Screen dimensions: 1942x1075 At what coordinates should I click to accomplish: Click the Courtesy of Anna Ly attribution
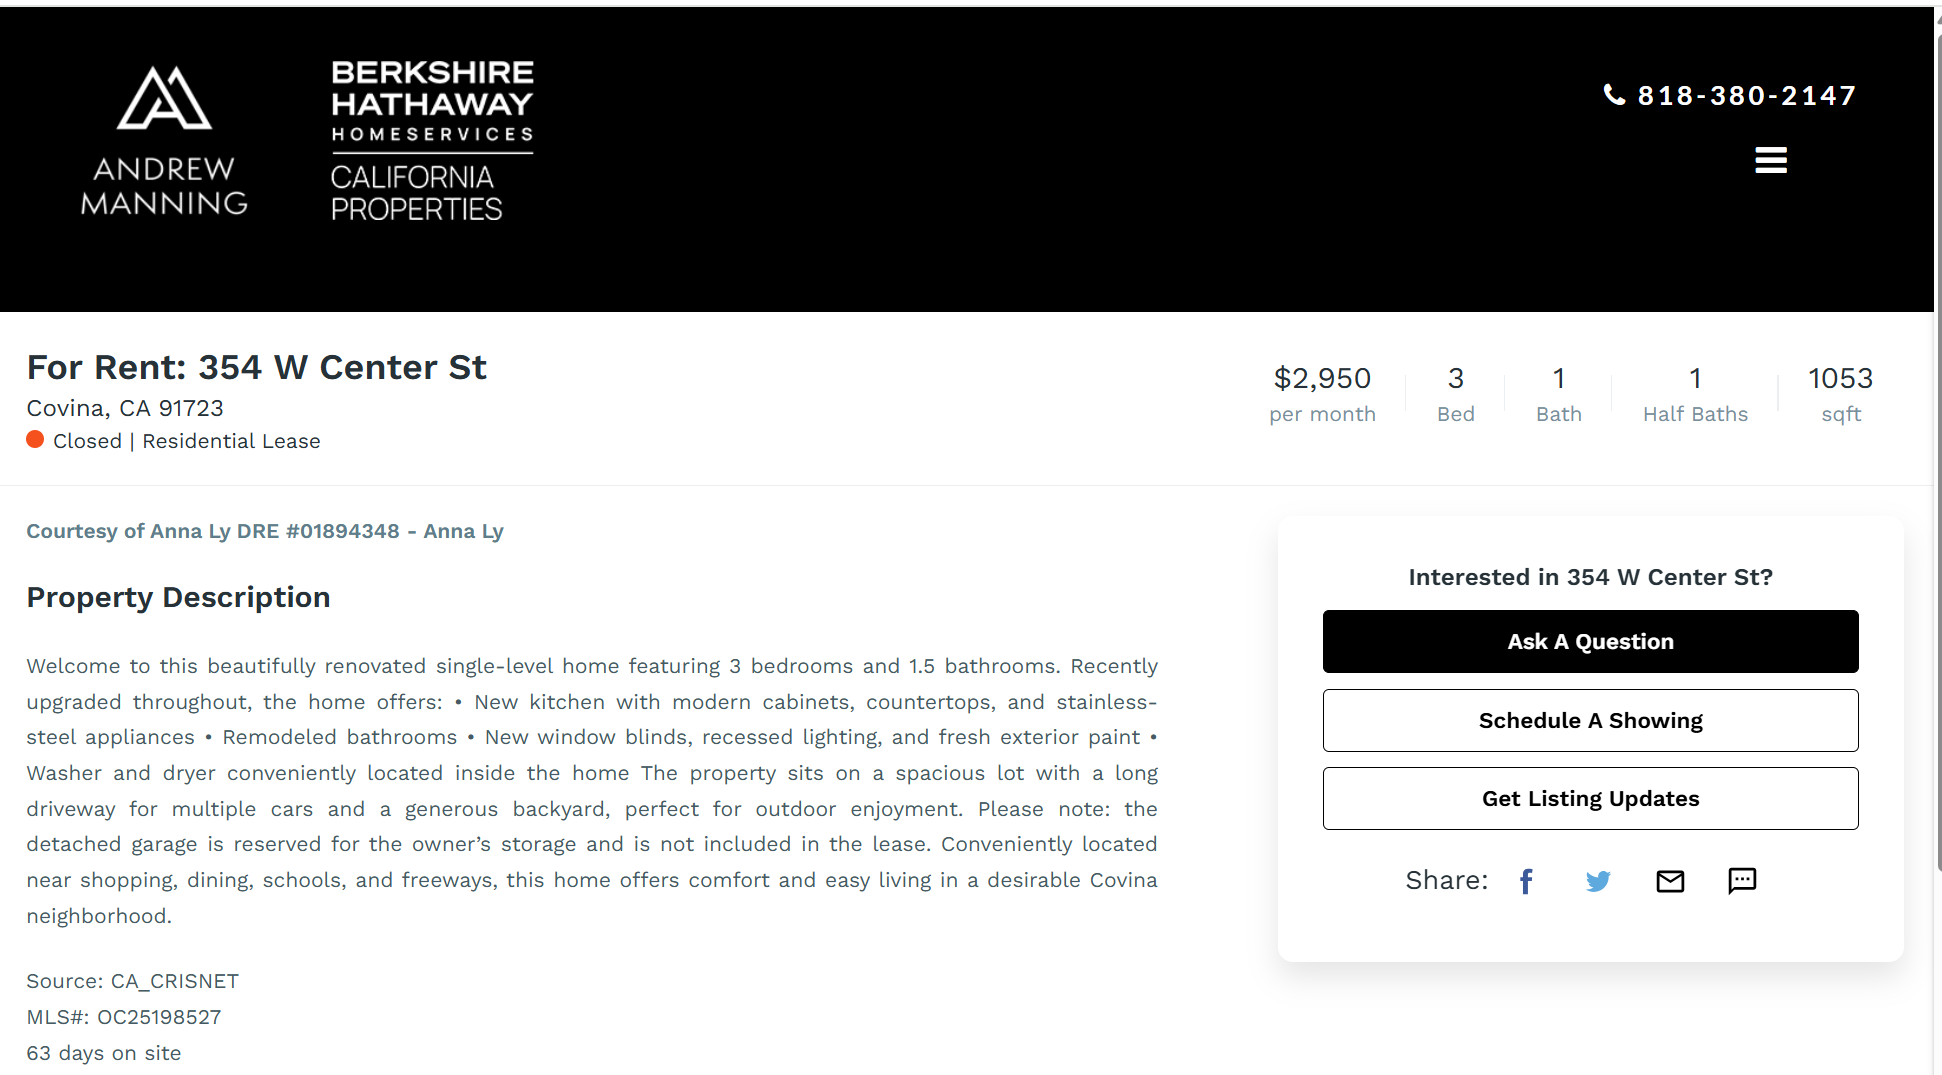(x=264, y=531)
